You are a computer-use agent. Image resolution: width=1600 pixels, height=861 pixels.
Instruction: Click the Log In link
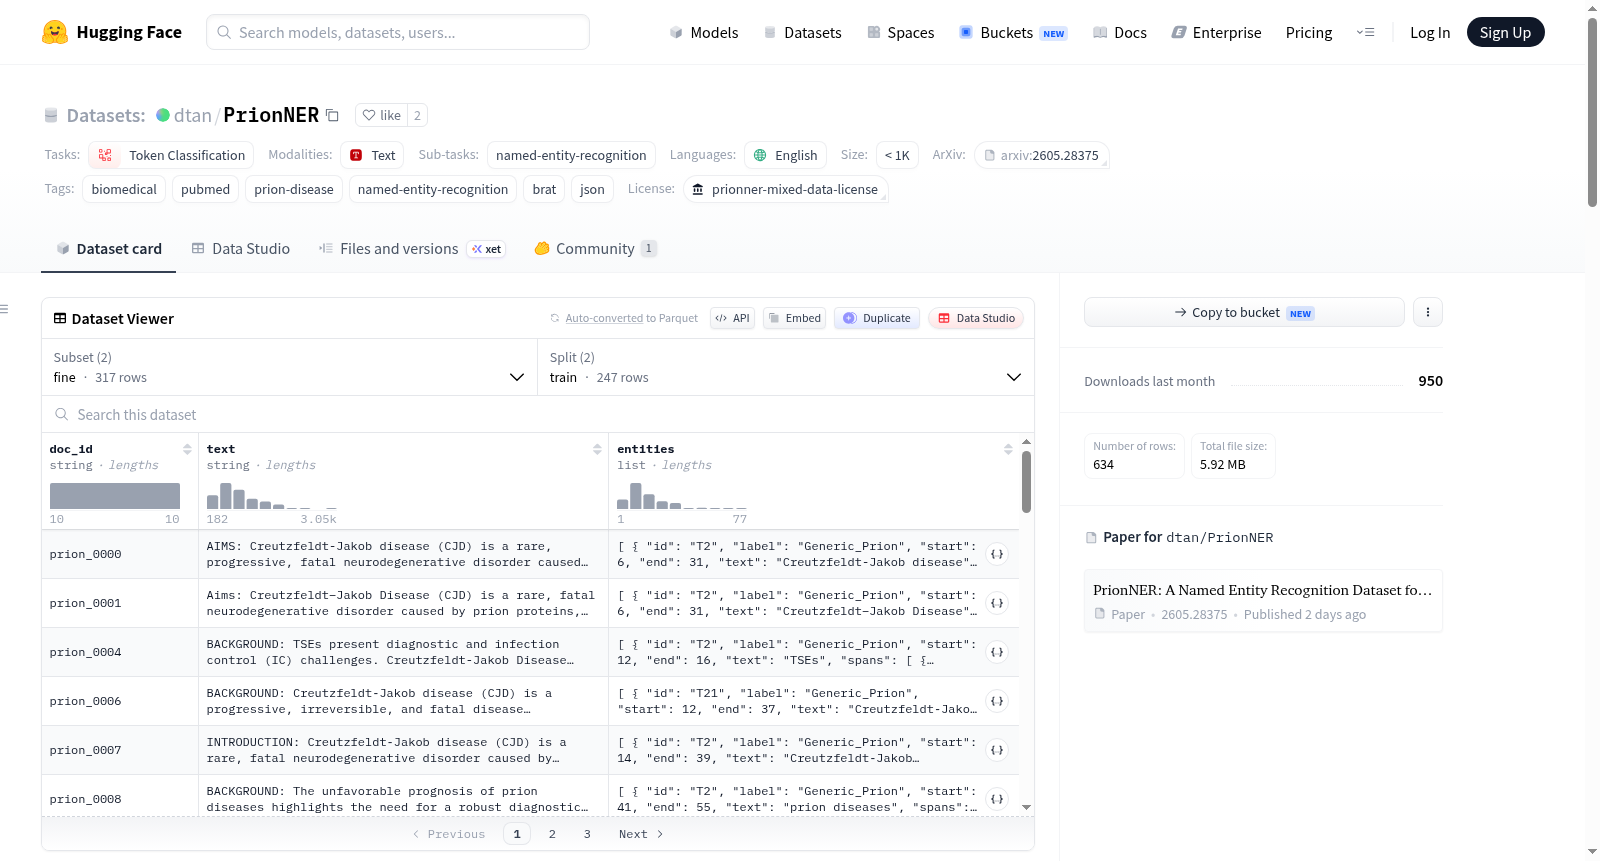click(x=1430, y=33)
